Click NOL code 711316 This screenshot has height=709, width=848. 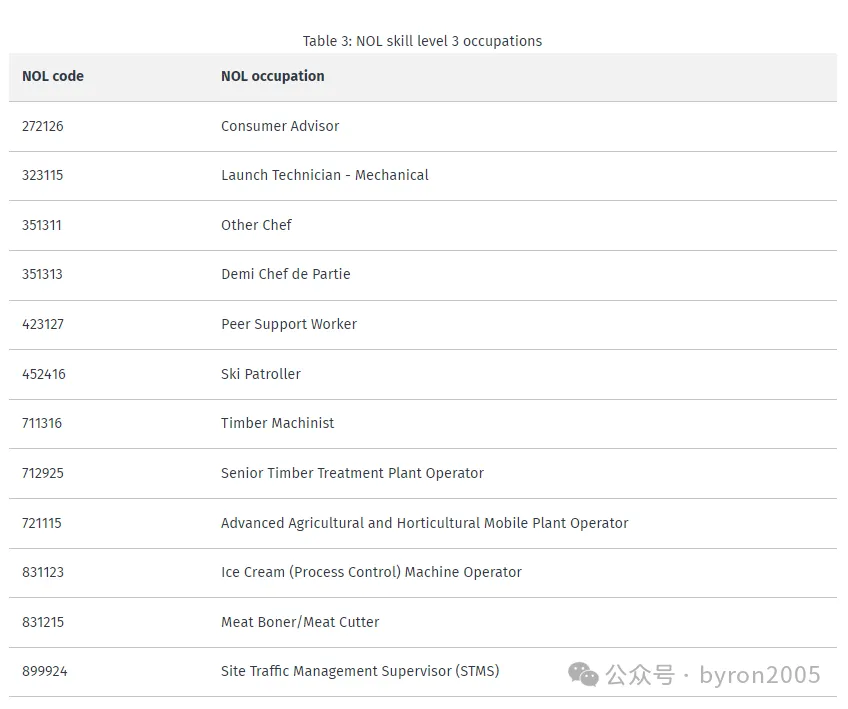click(42, 423)
